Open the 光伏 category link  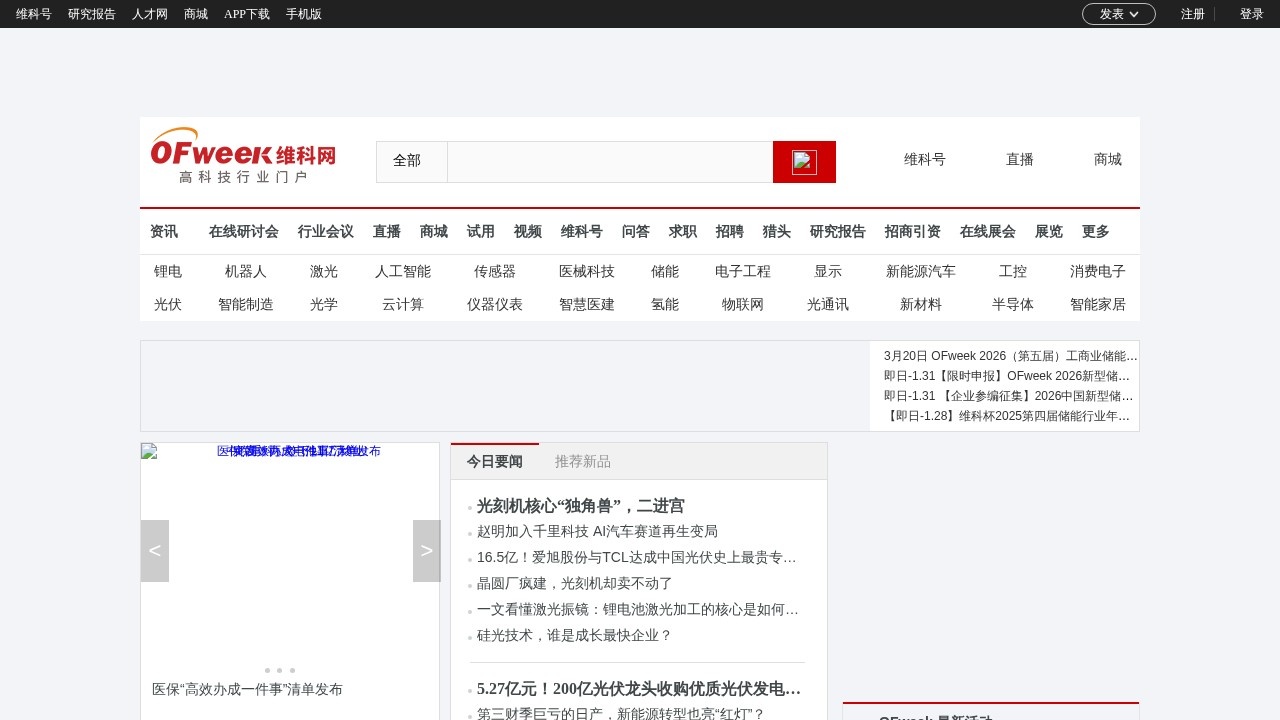pos(168,305)
